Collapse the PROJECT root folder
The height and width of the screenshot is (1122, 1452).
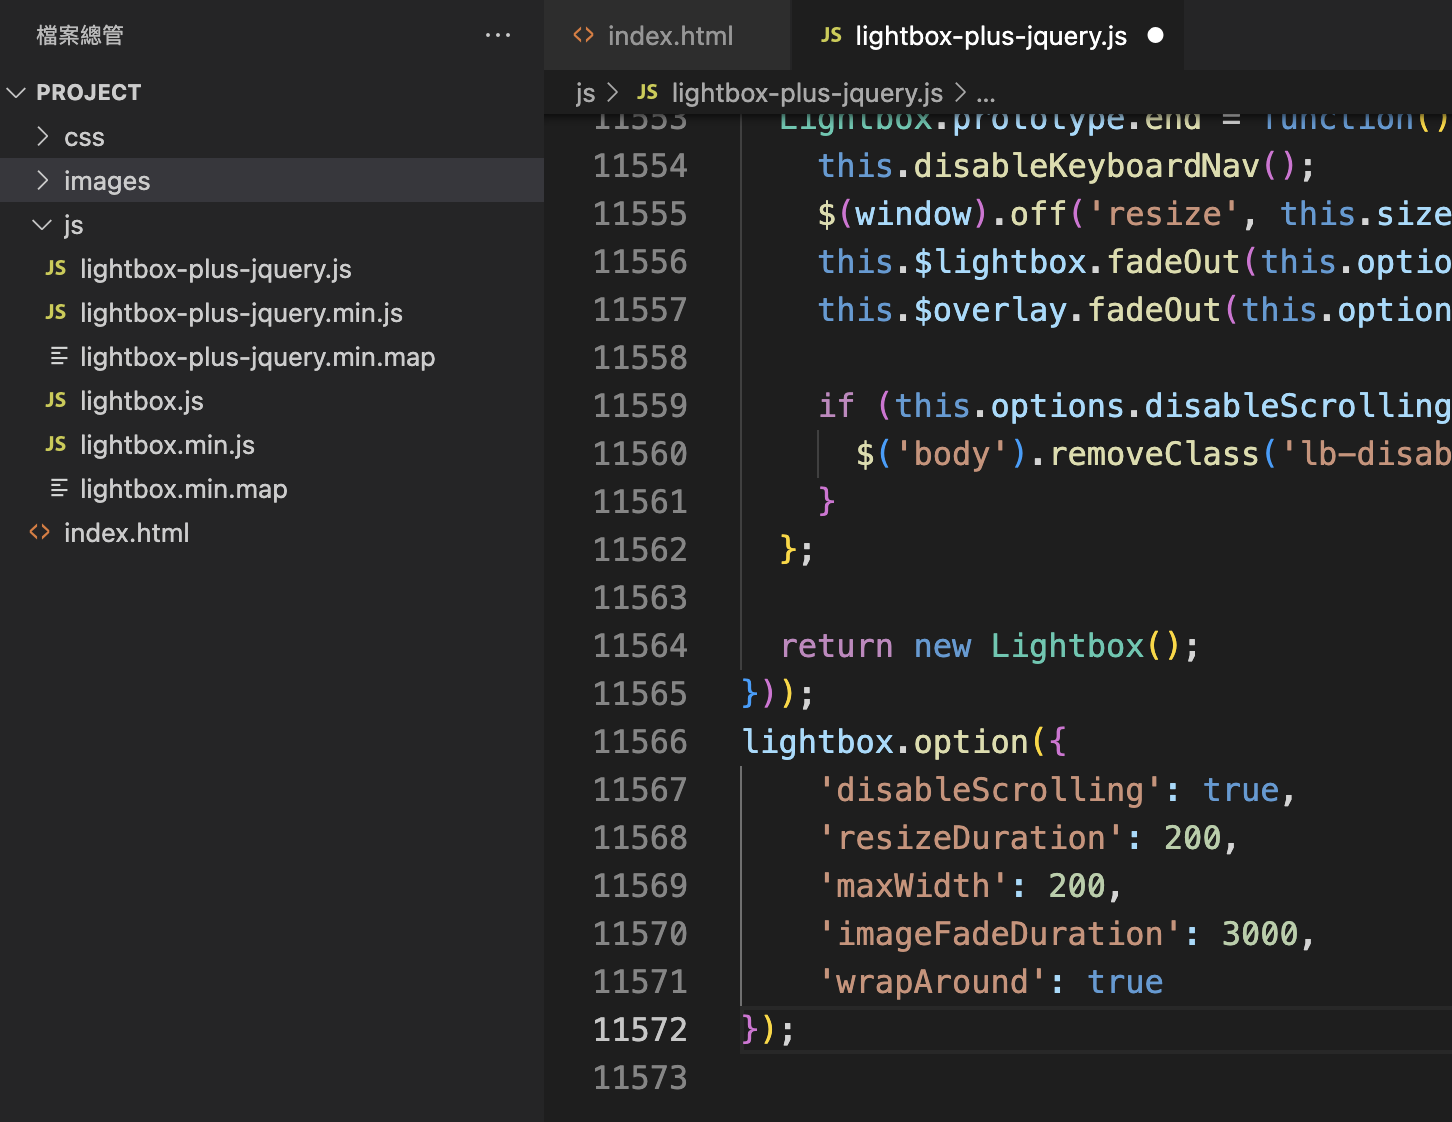16,92
